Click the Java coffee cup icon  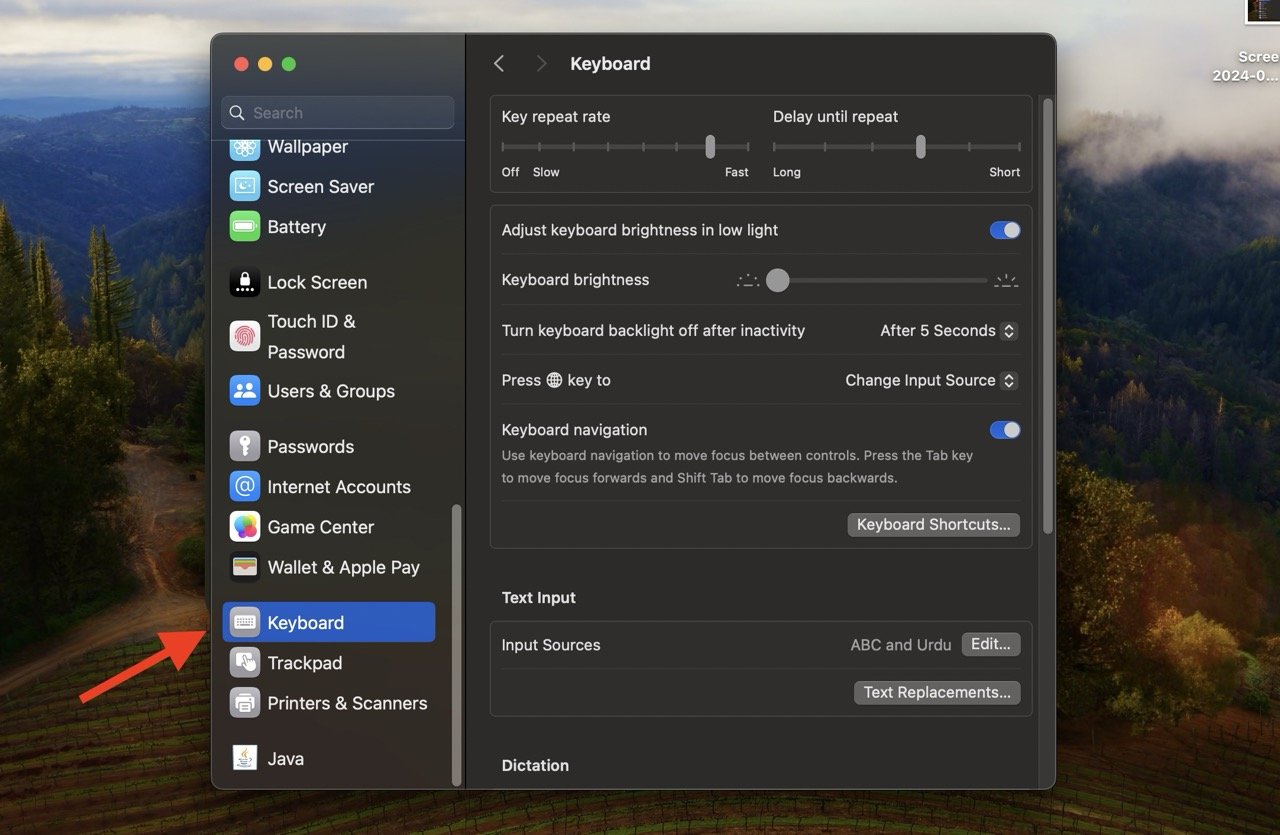coord(243,758)
